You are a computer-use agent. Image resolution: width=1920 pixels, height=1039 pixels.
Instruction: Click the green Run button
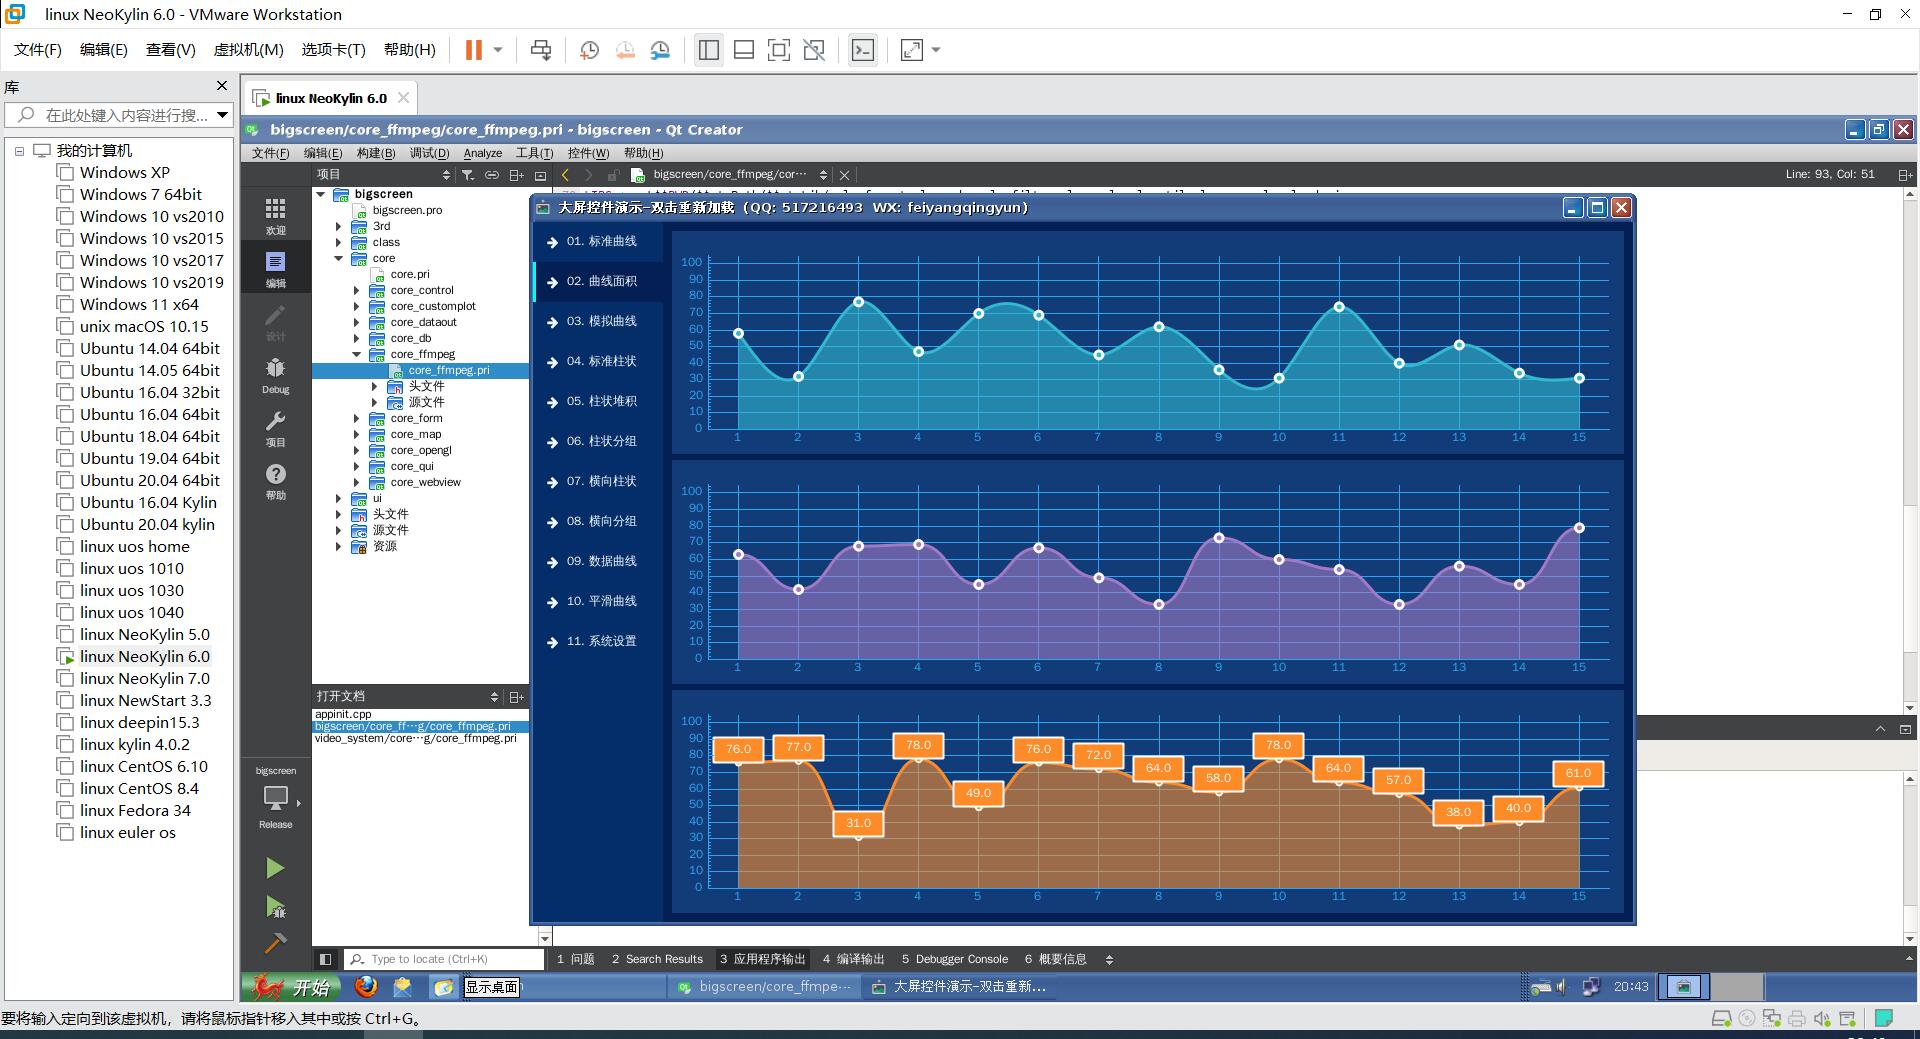(275, 868)
